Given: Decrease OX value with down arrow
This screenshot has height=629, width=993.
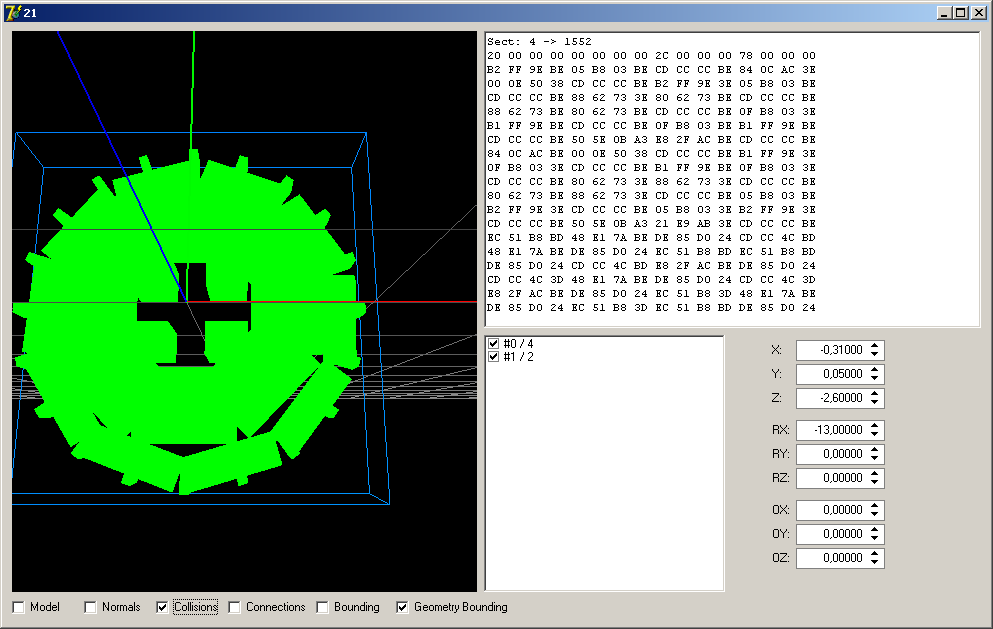Looking at the screenshot, I should point(875,514).
